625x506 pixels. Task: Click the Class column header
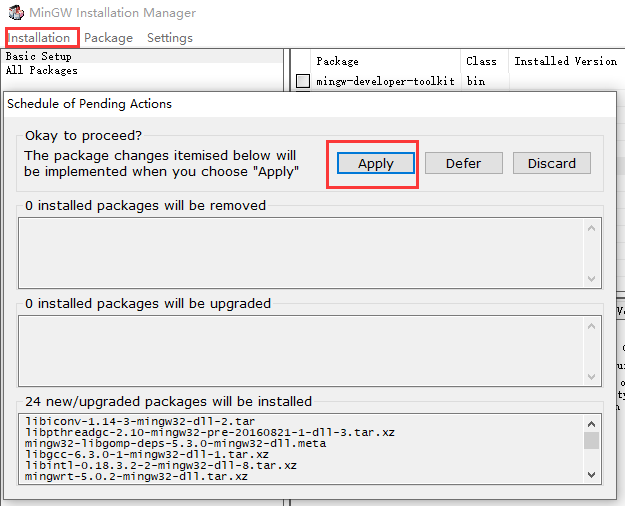481,61
